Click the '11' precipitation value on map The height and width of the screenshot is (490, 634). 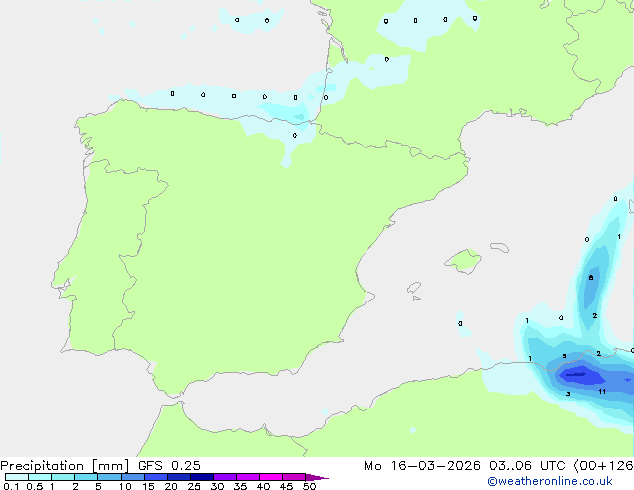click(602, 391)
